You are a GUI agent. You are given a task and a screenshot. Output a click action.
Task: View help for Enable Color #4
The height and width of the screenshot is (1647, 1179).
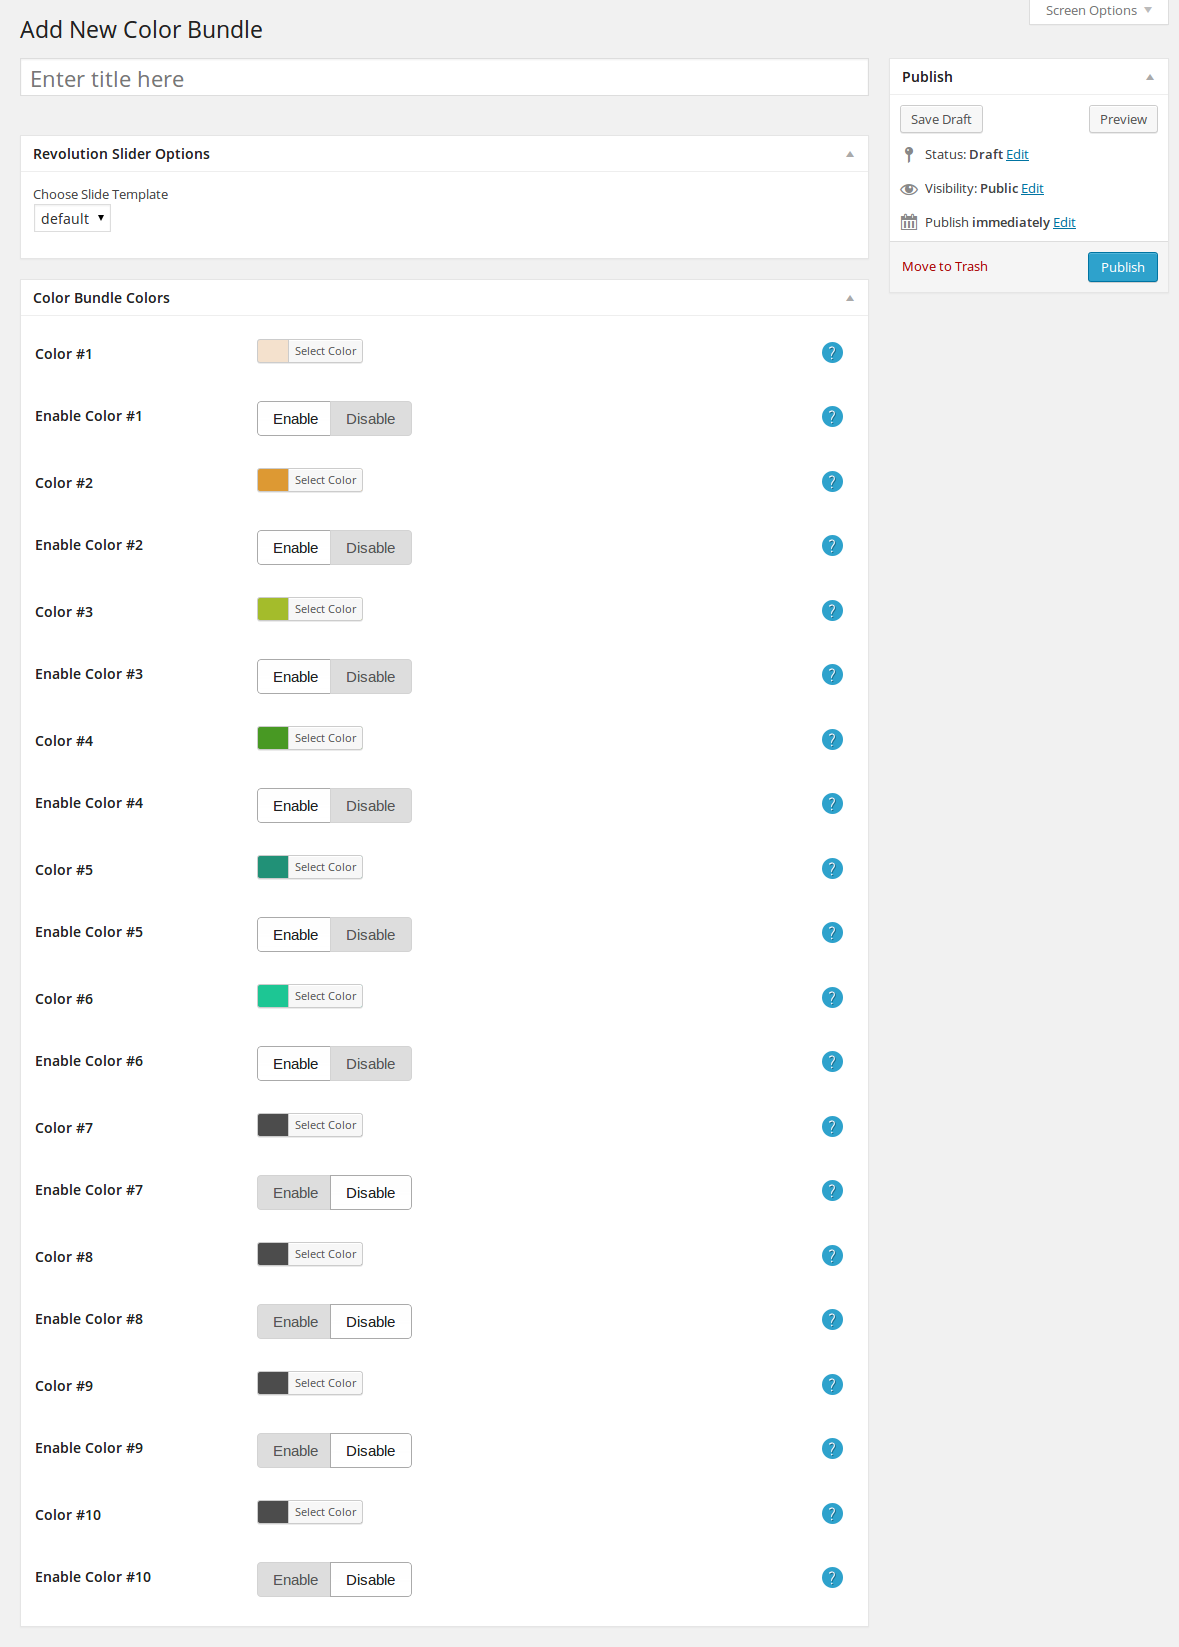832,804
